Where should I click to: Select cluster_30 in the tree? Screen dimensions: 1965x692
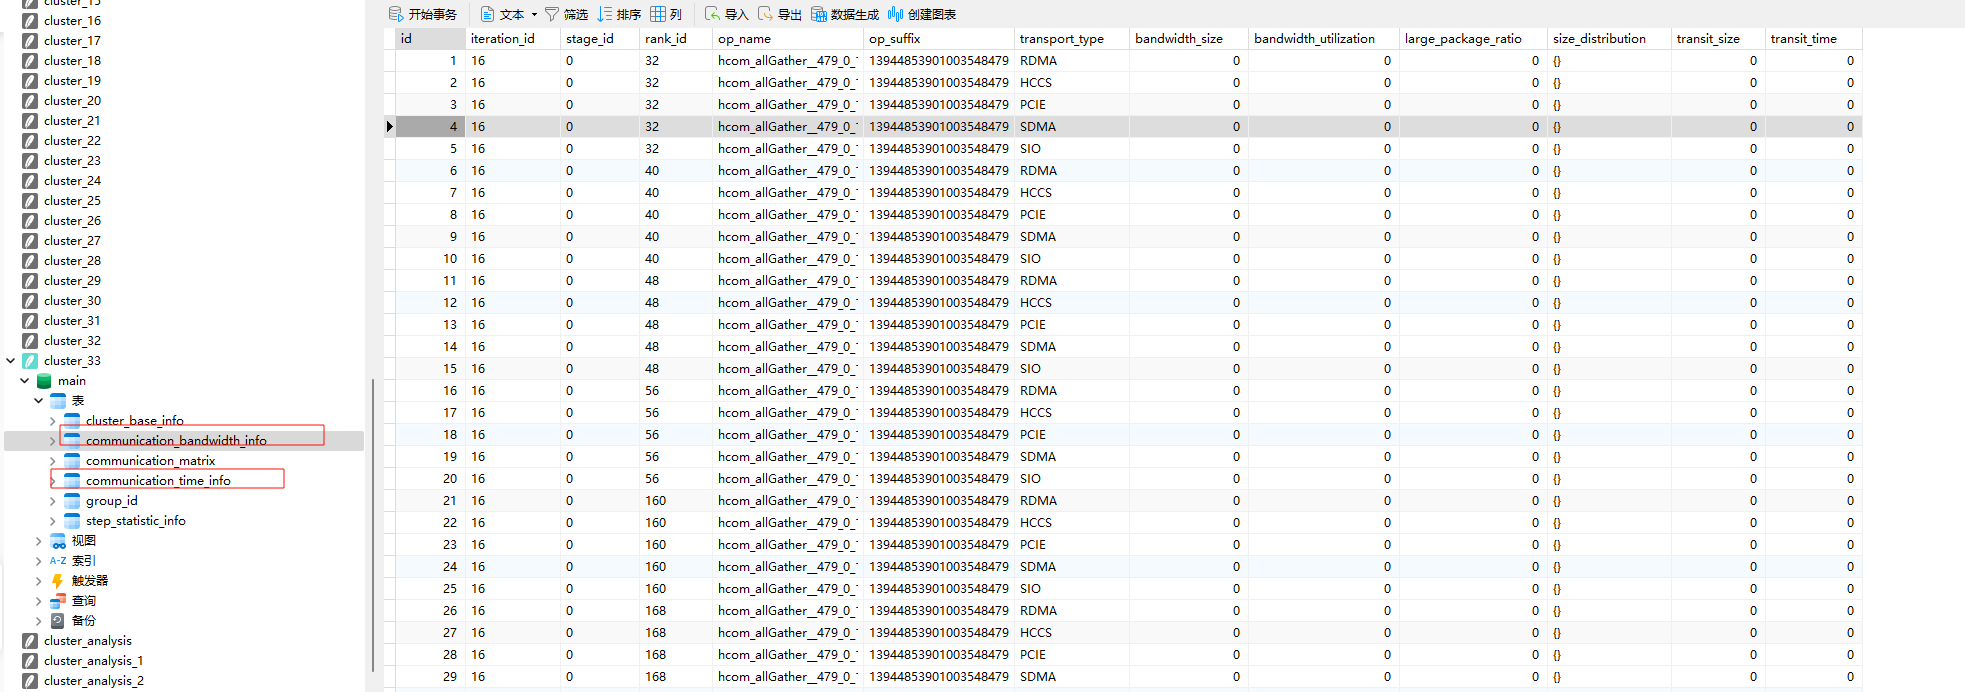click(72, 301)
